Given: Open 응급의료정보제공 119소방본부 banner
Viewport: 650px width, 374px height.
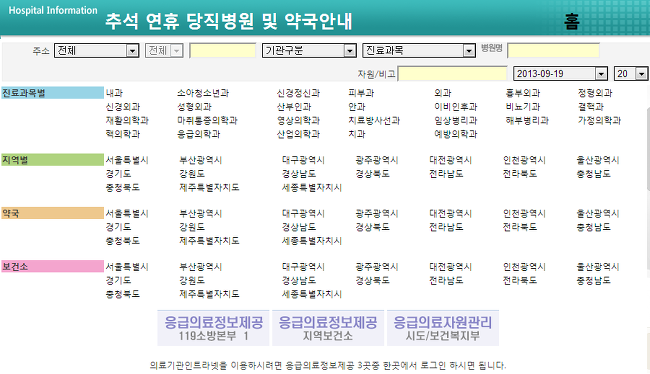Looking at the screenshot, I should (213, 328).
